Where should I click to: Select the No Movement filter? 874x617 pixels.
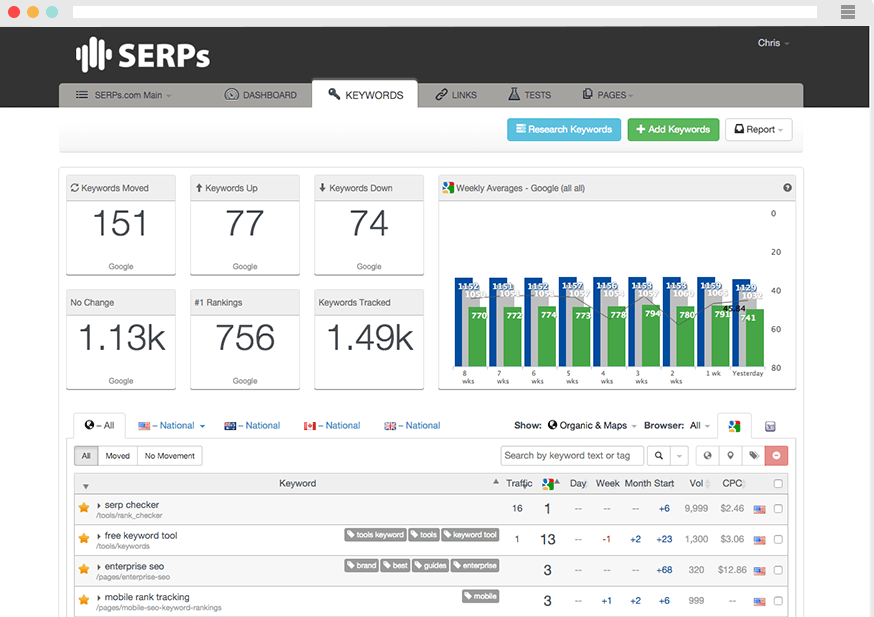169,455
